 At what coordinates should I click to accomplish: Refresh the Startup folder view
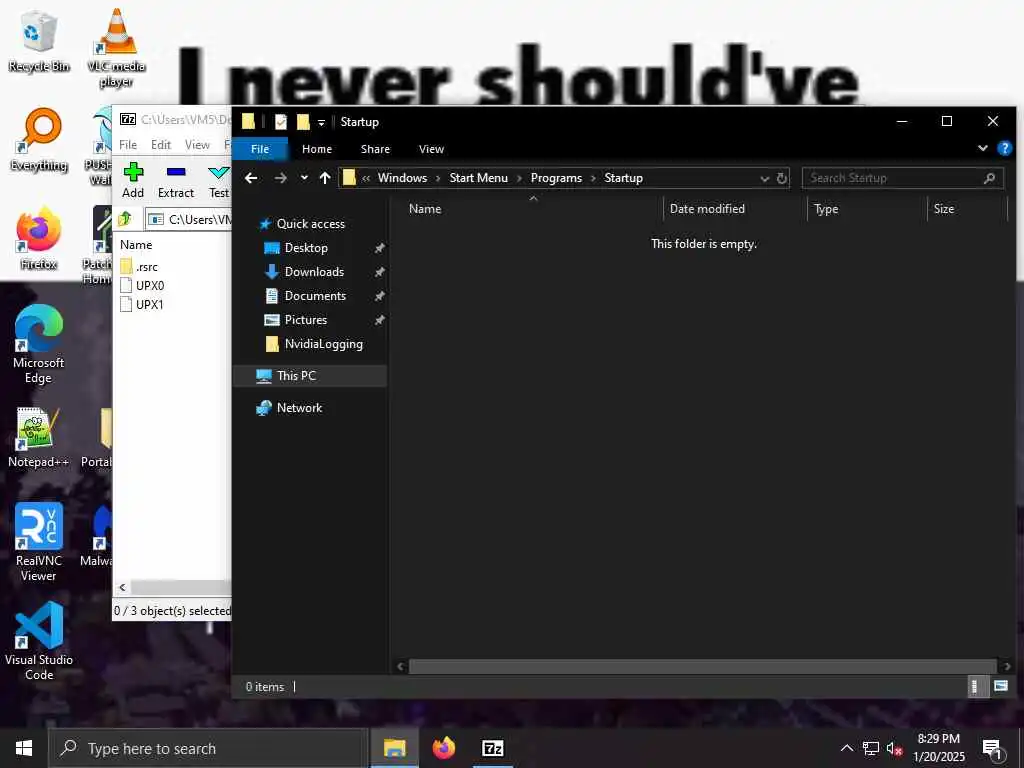(x=782, y=178)
